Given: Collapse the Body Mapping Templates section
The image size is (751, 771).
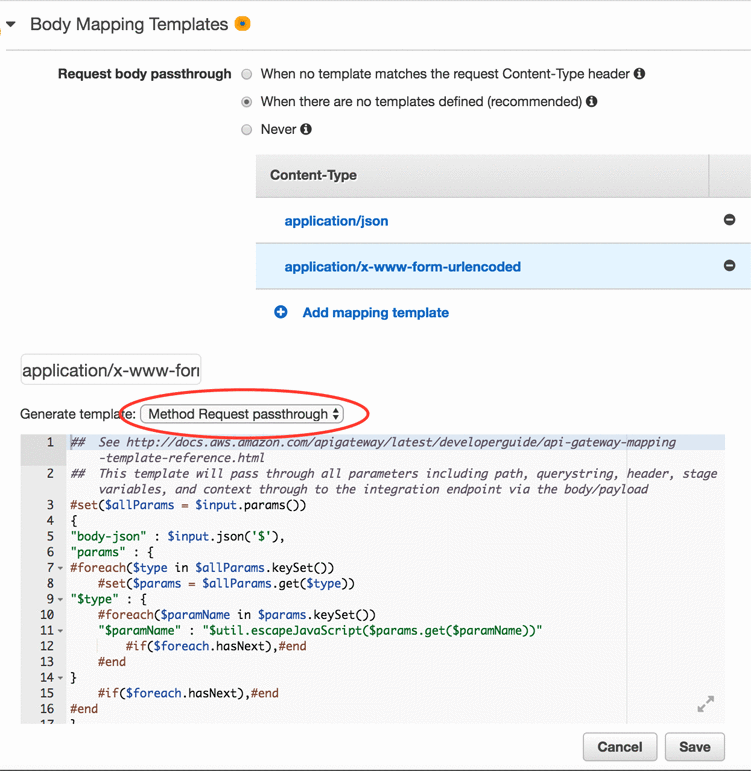Looking at the screenshot, I should [11, 24].
